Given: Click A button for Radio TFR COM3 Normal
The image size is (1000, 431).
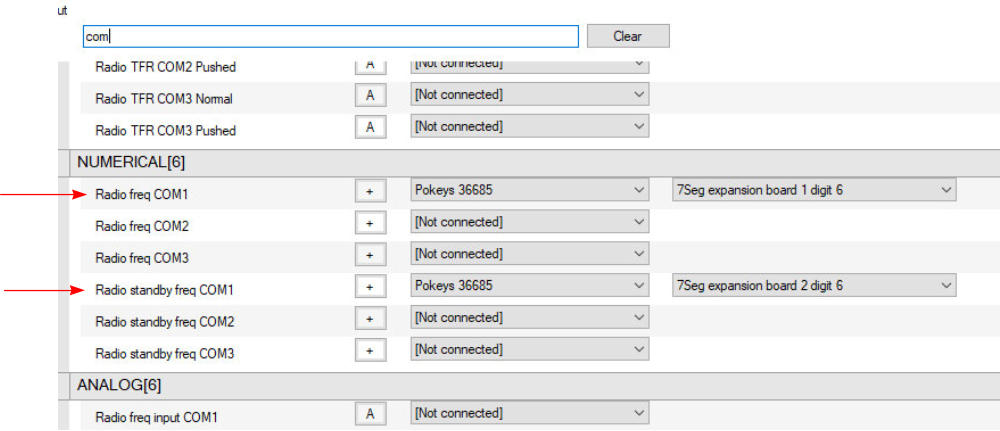Looking at the screenshot, I should pos(369,95).
